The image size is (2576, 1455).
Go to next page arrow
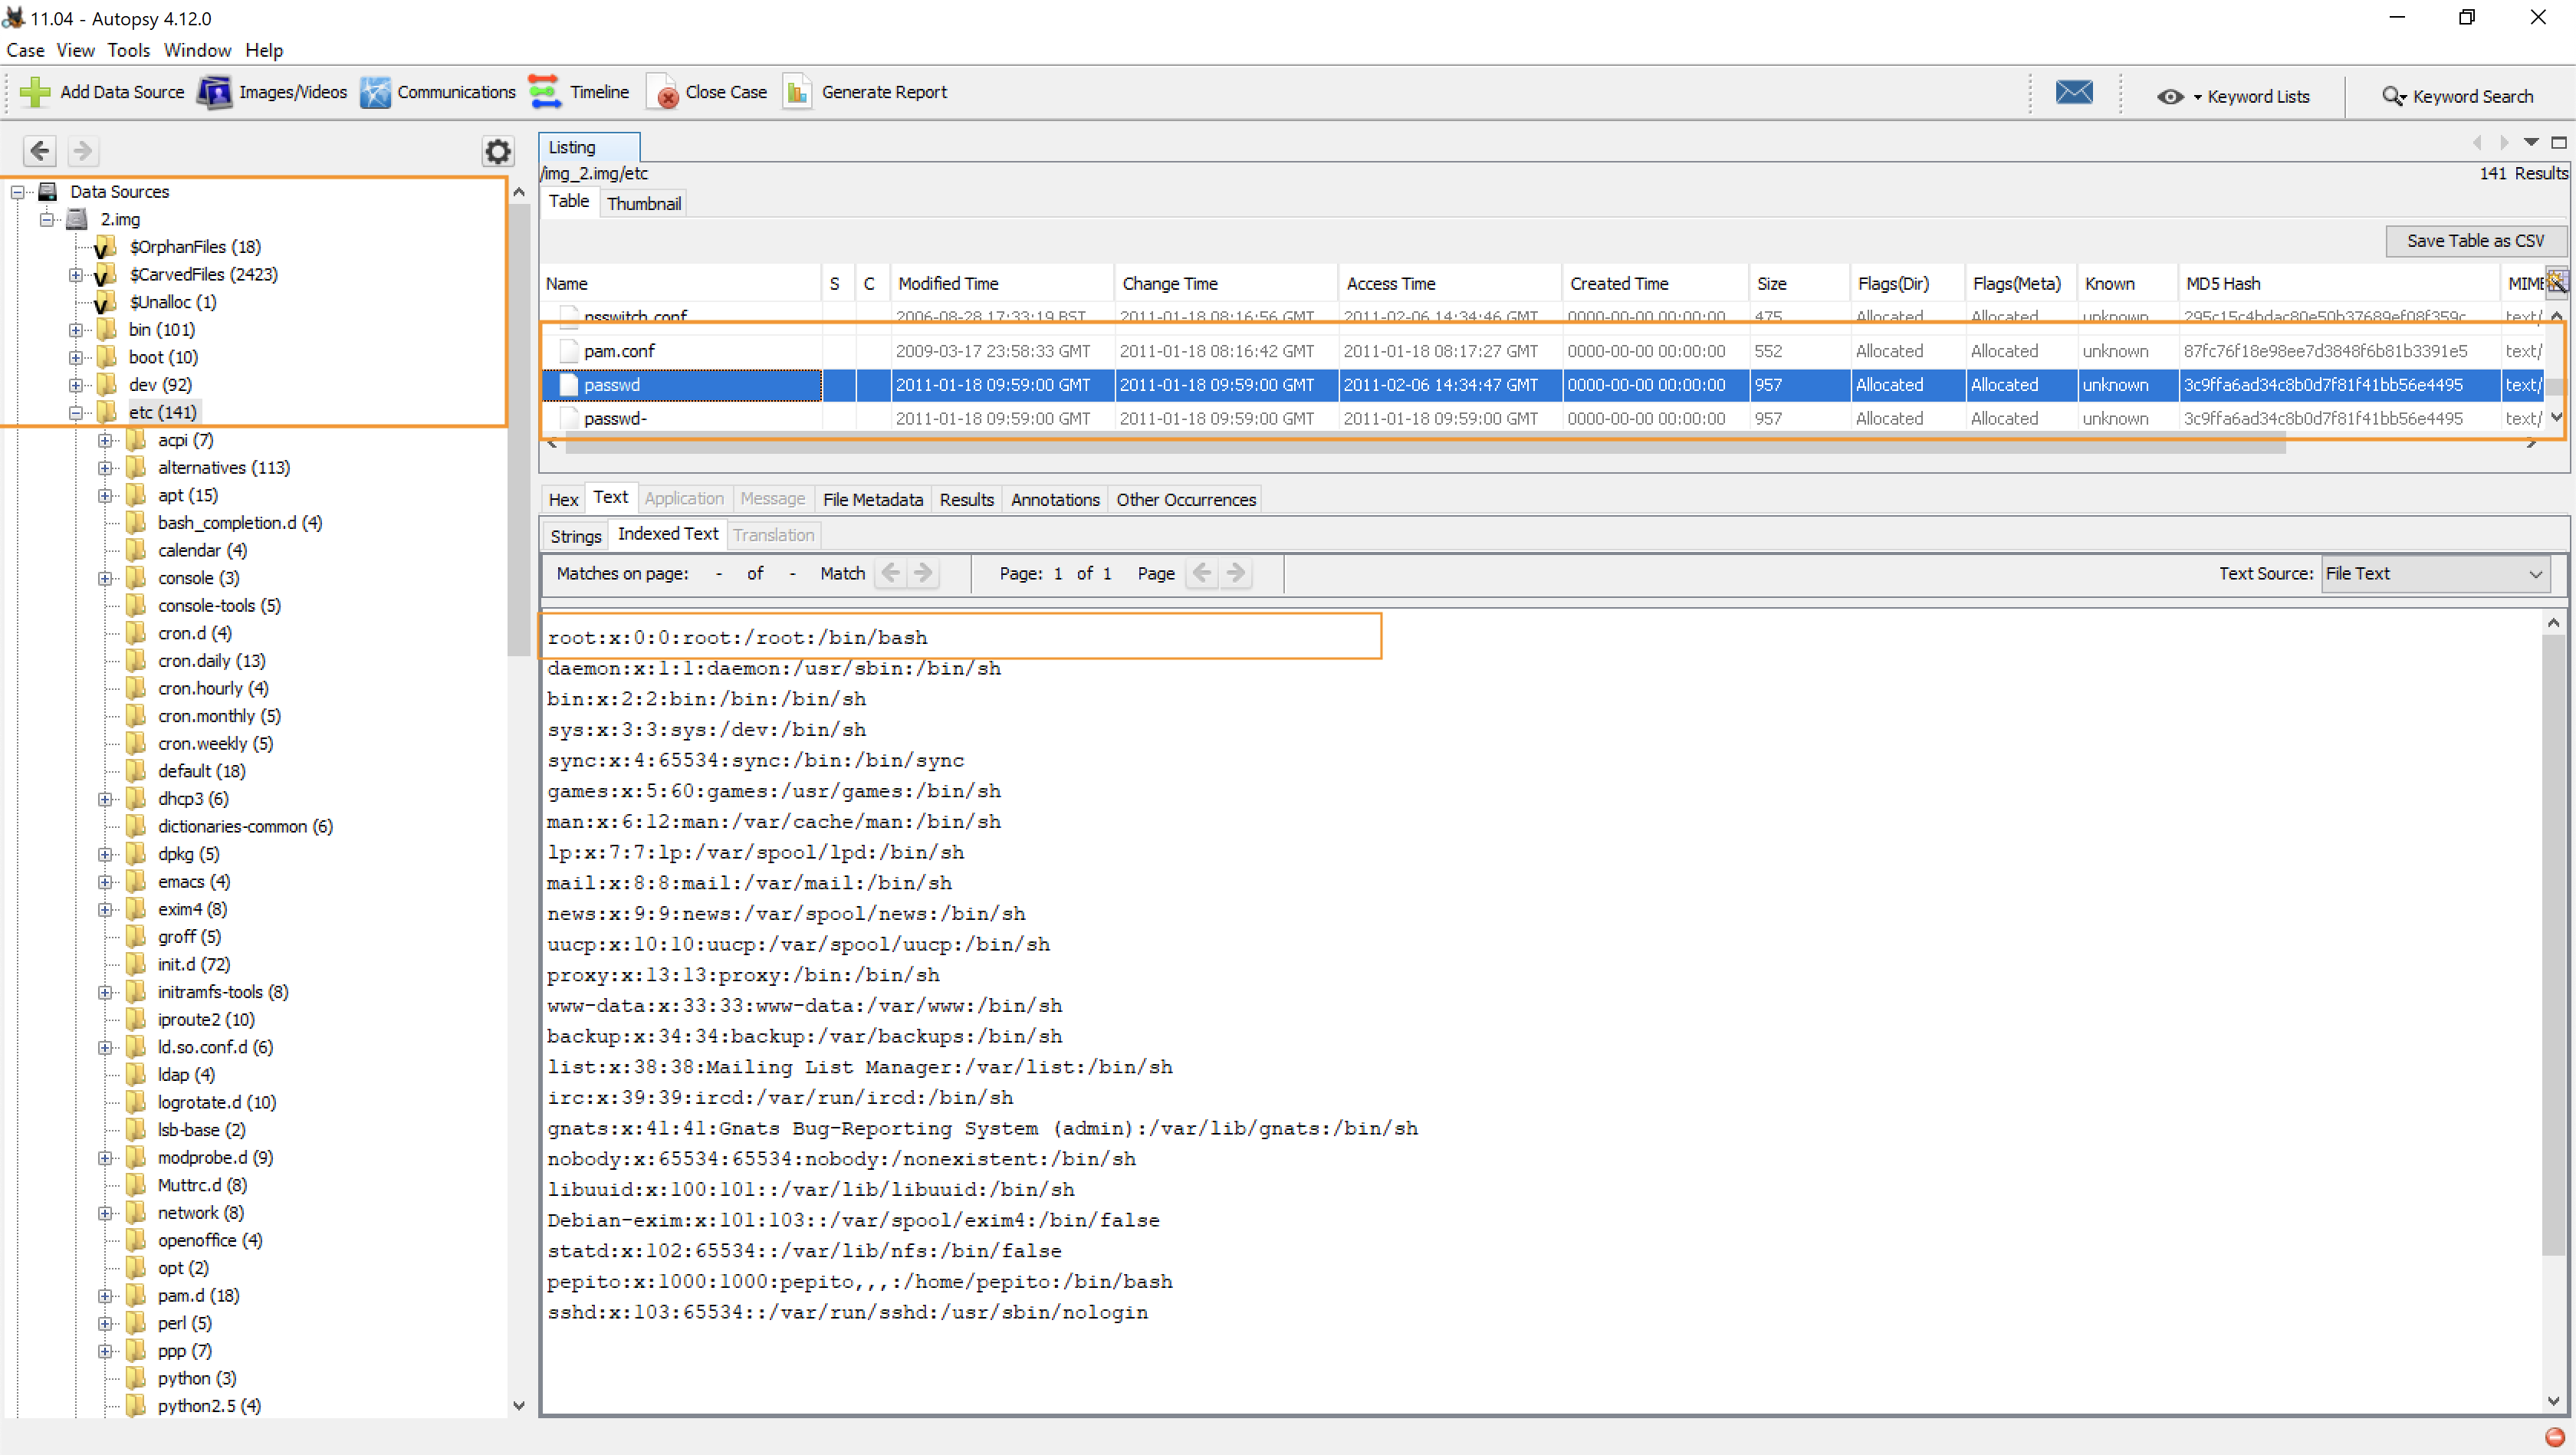pos(1236,573)
